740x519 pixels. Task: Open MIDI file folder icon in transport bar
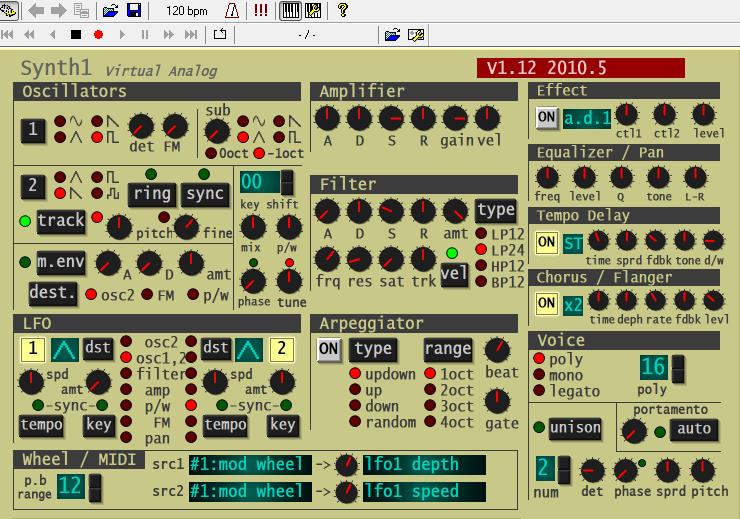(392, 35)
